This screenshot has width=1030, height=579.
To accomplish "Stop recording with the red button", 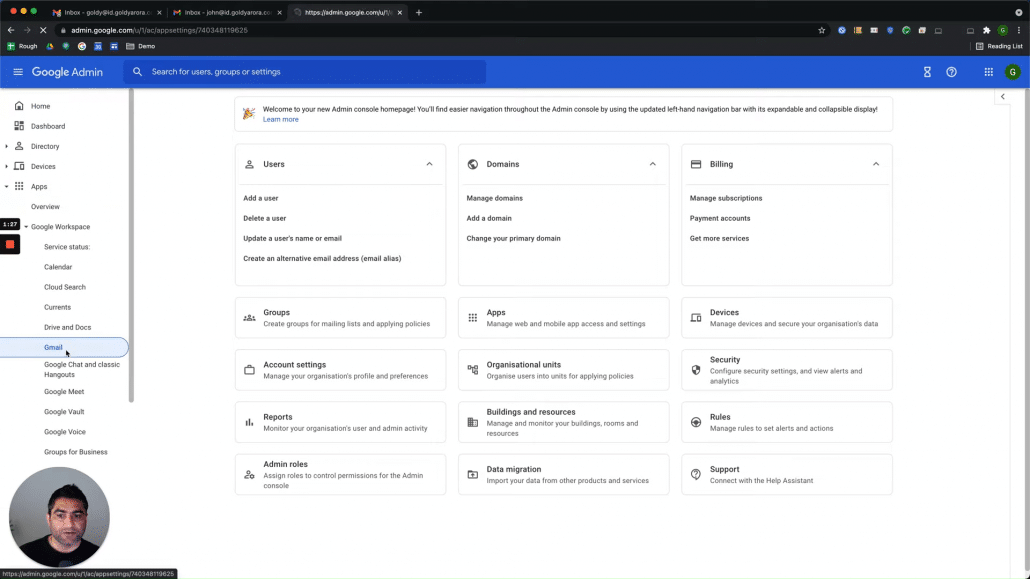I will [x=10, y=244].
